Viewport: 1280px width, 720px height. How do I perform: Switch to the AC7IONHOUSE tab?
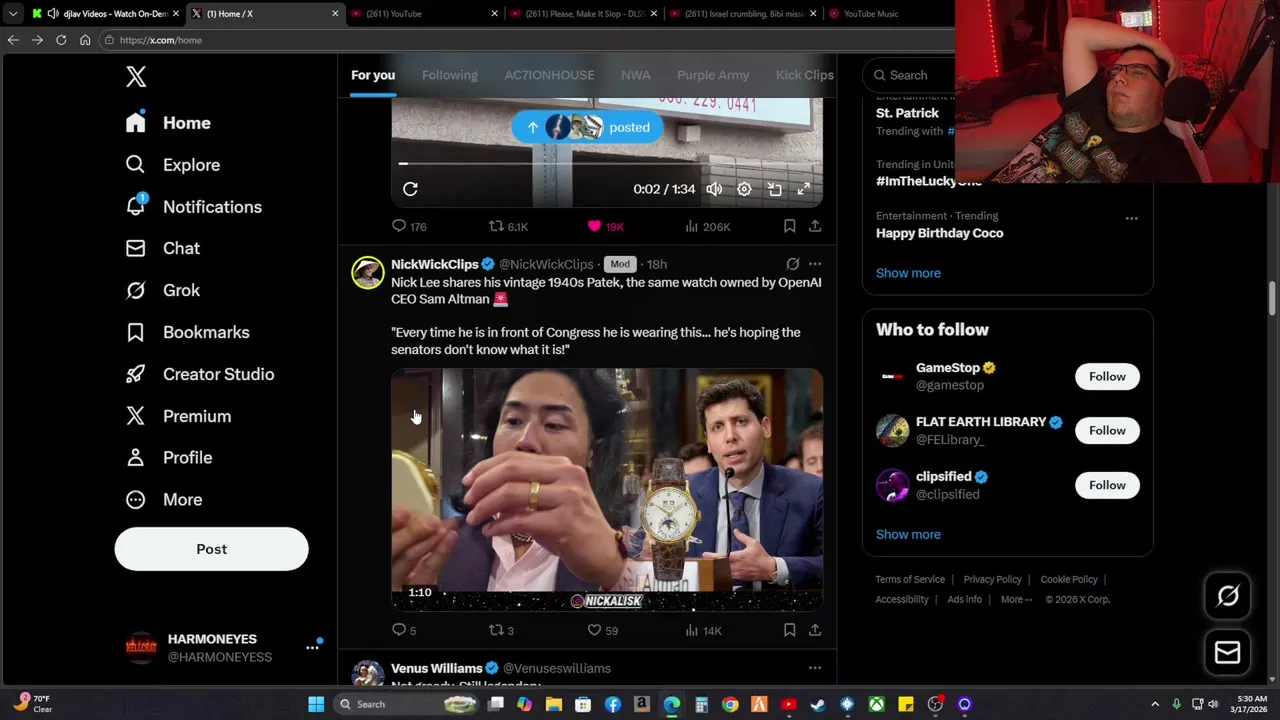tap(549, 75)
